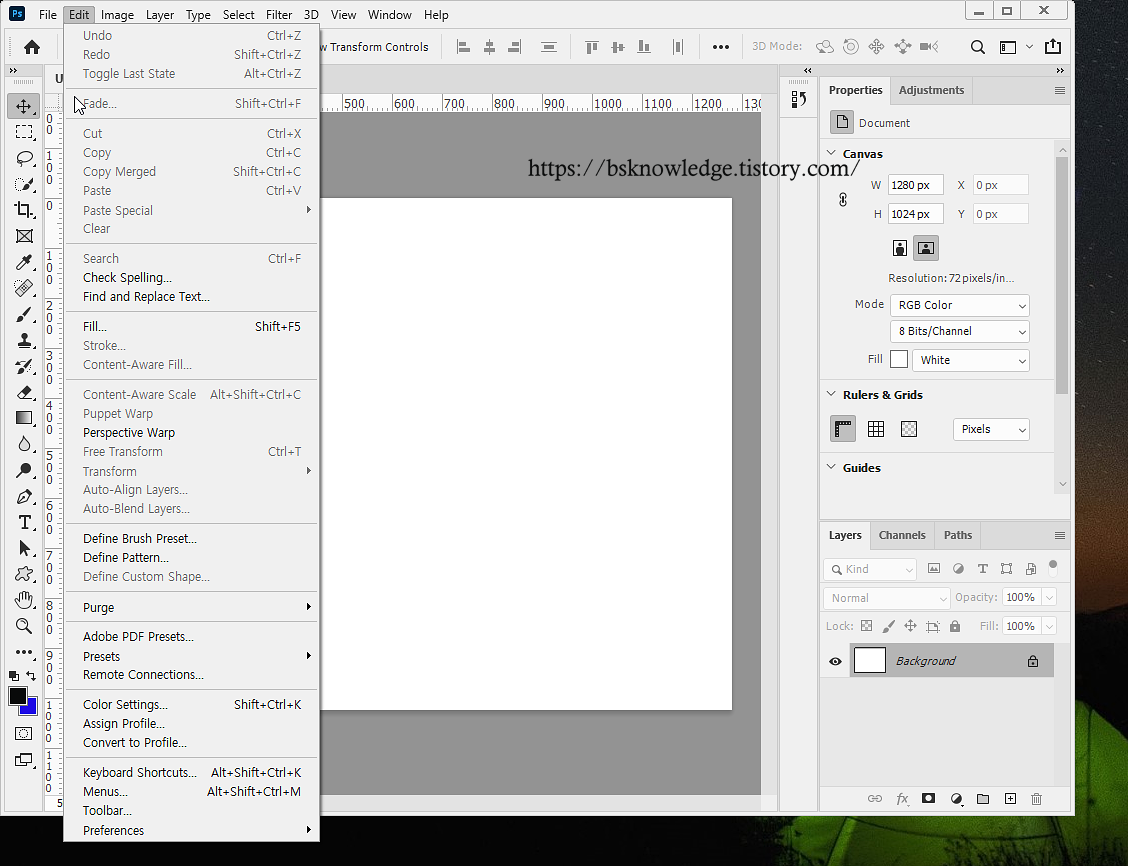Switch to the Channels tab
This screenshot has width=1128, height=866.
902,535
